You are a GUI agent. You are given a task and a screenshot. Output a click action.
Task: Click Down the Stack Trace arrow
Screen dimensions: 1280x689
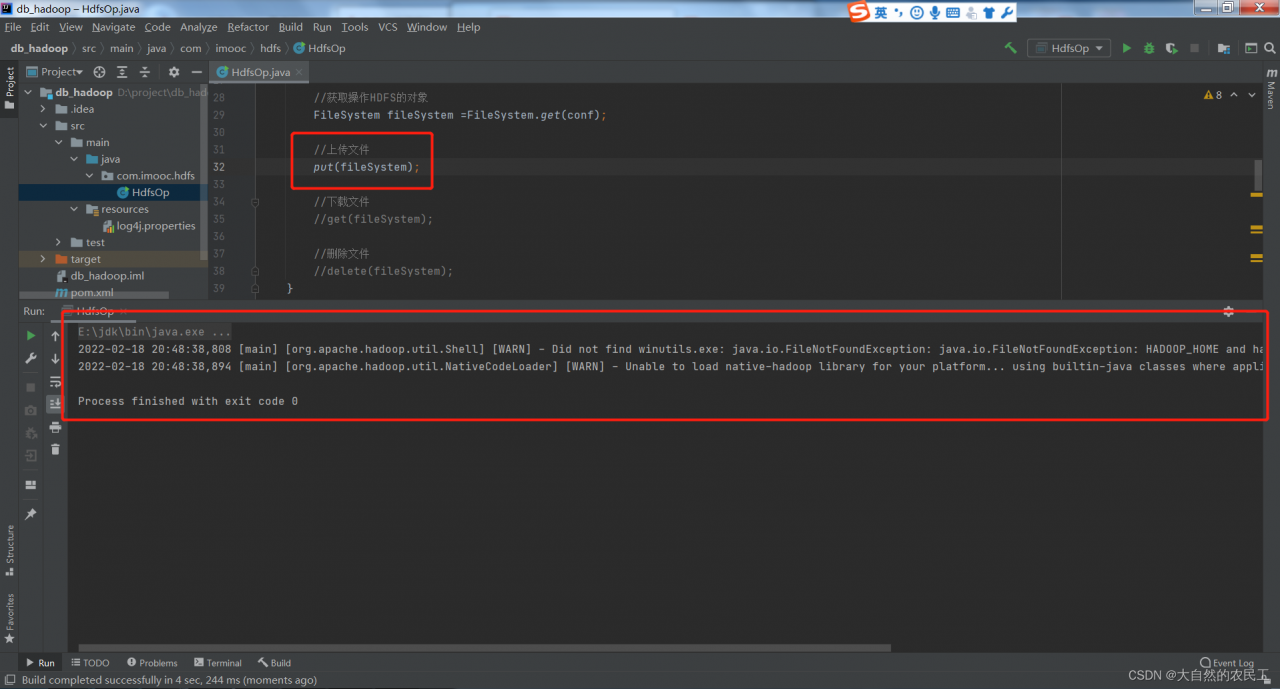(x=55, y=358)
